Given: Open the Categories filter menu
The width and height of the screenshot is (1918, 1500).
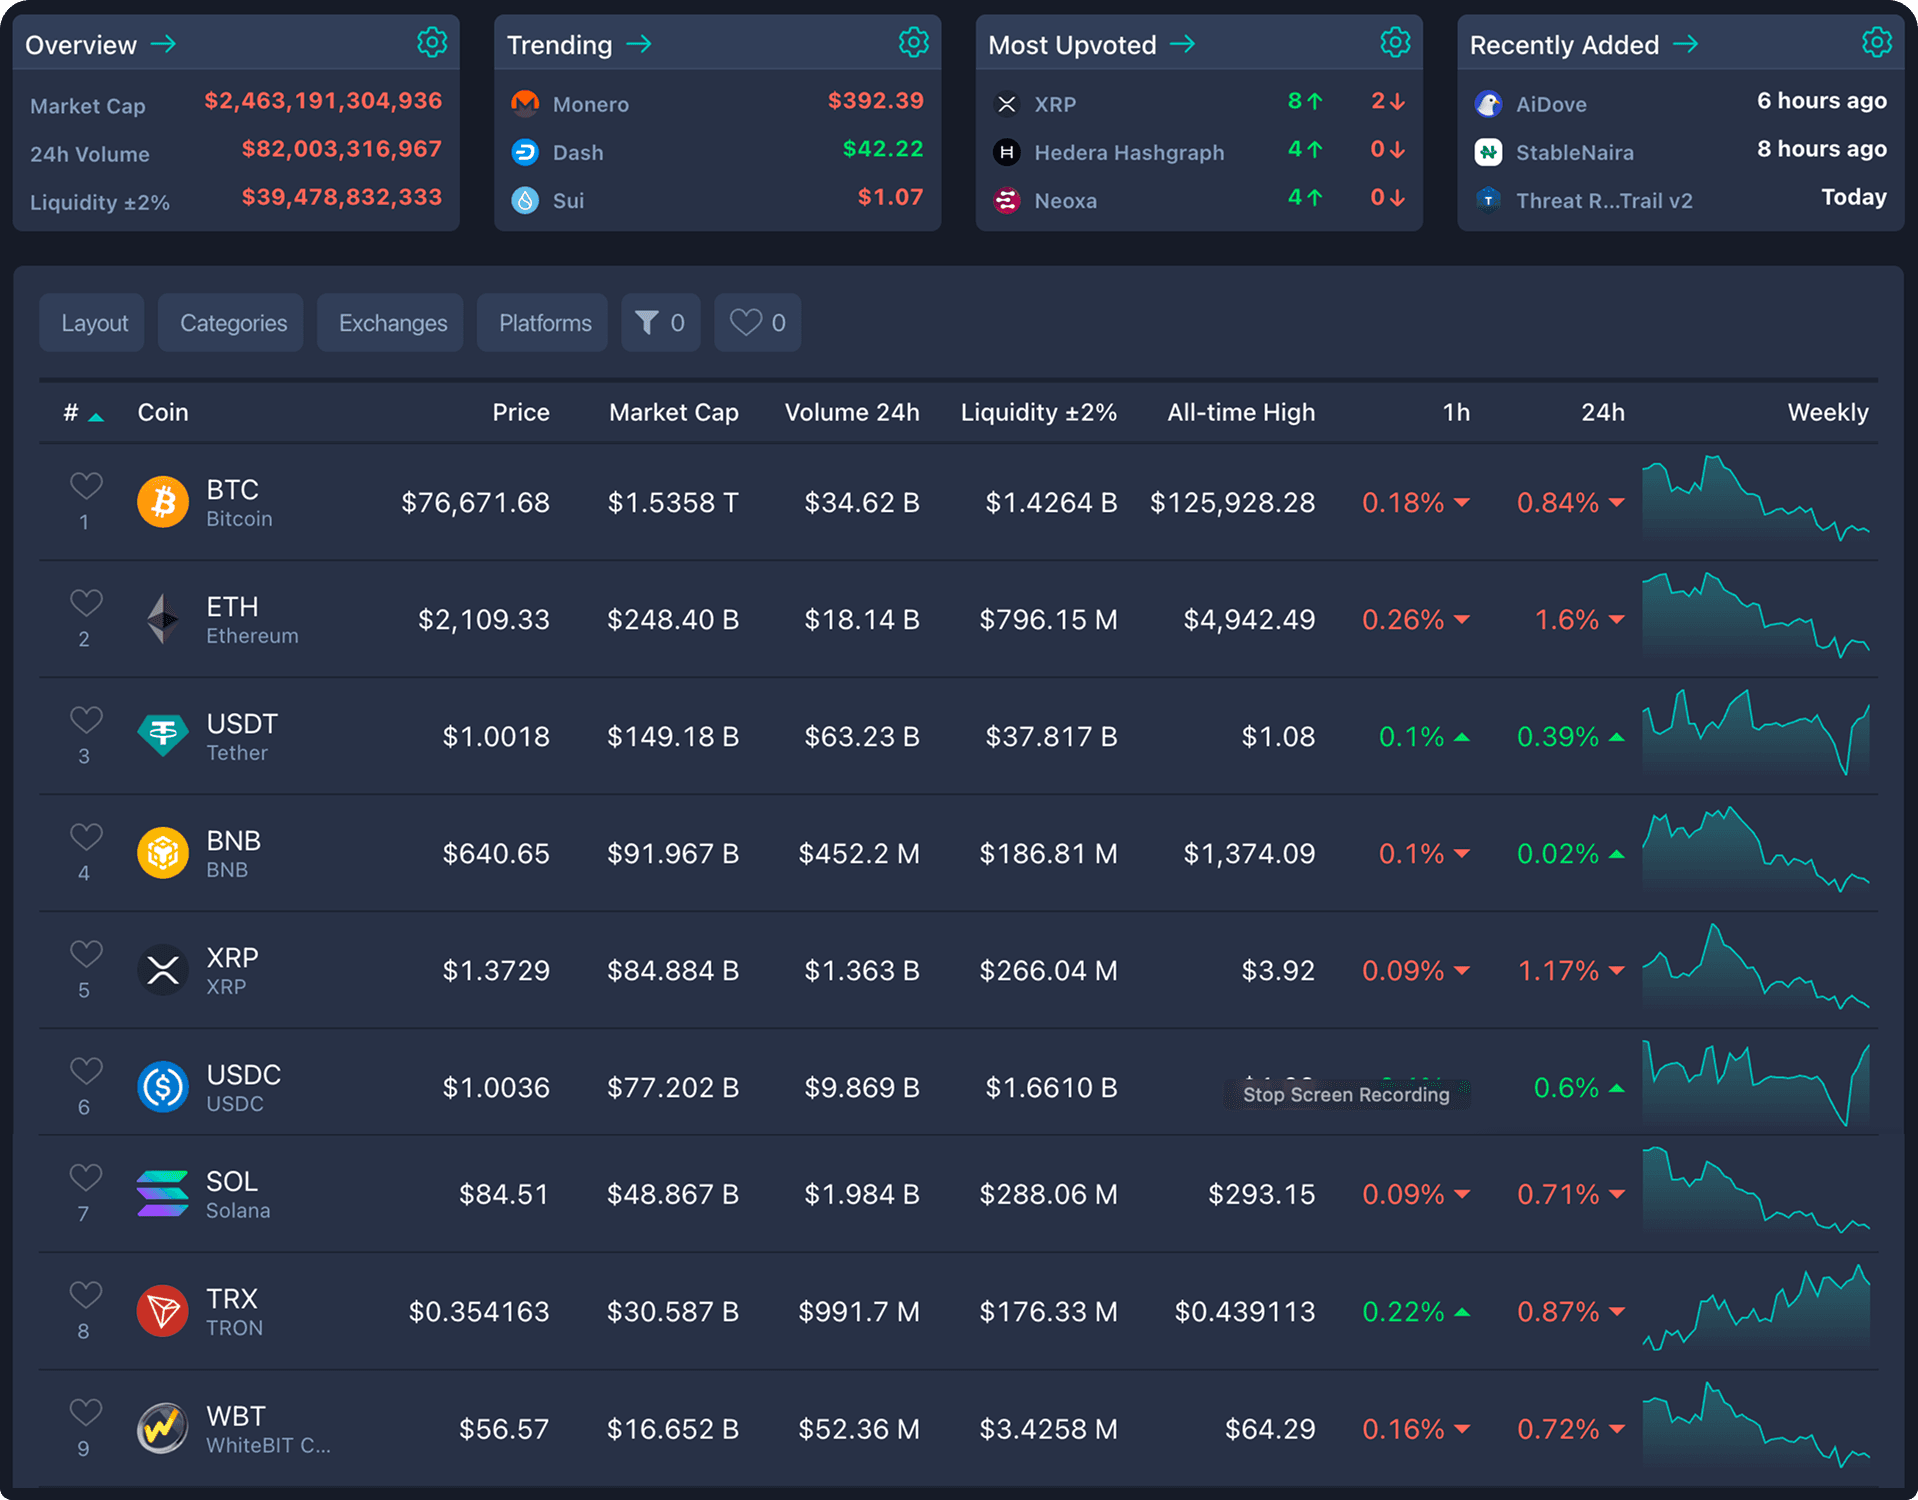Looking at the screenshot, I should pos(231,323).
